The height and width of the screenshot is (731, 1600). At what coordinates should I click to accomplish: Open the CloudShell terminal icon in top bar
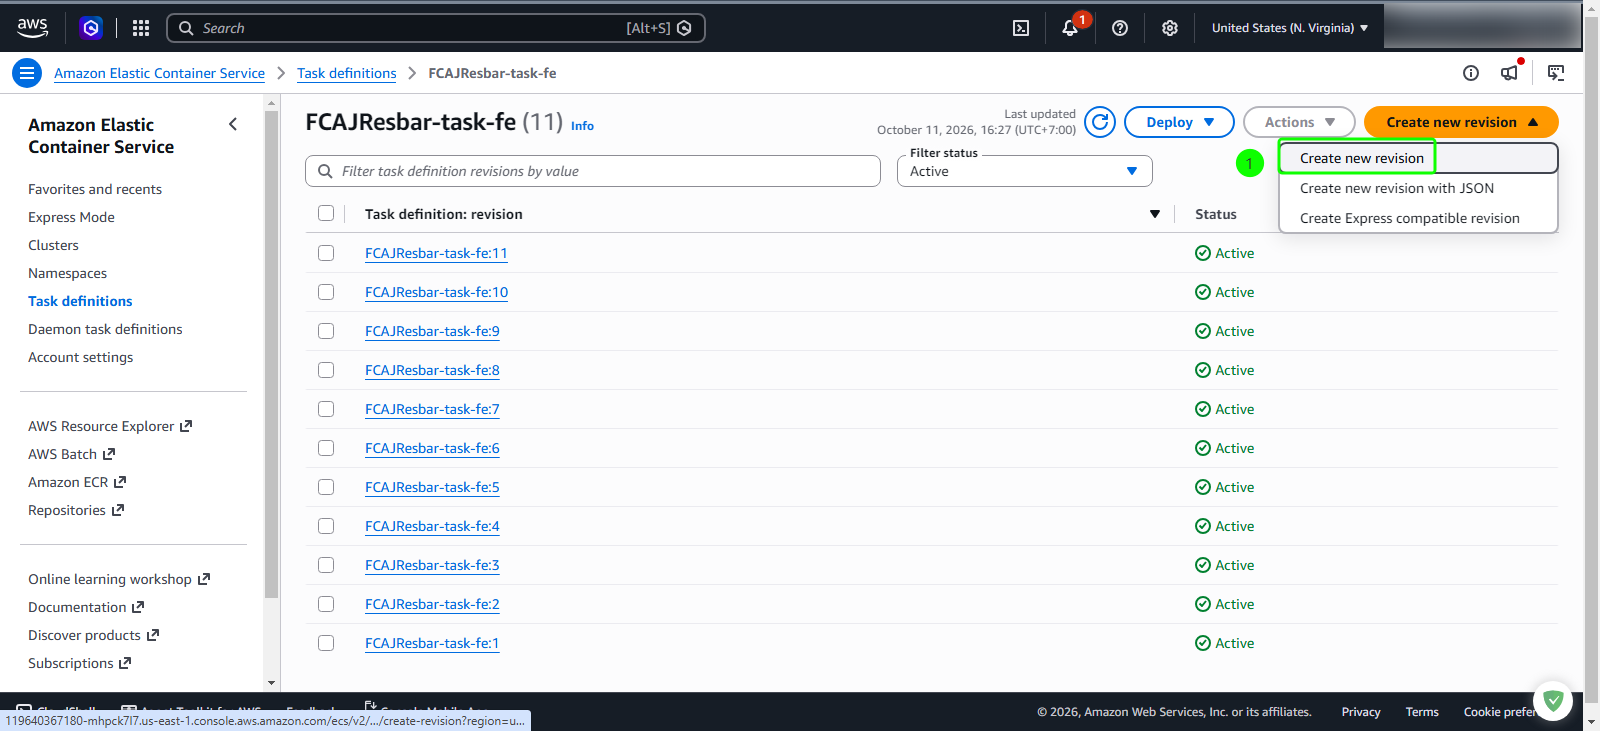(1021, 28)
